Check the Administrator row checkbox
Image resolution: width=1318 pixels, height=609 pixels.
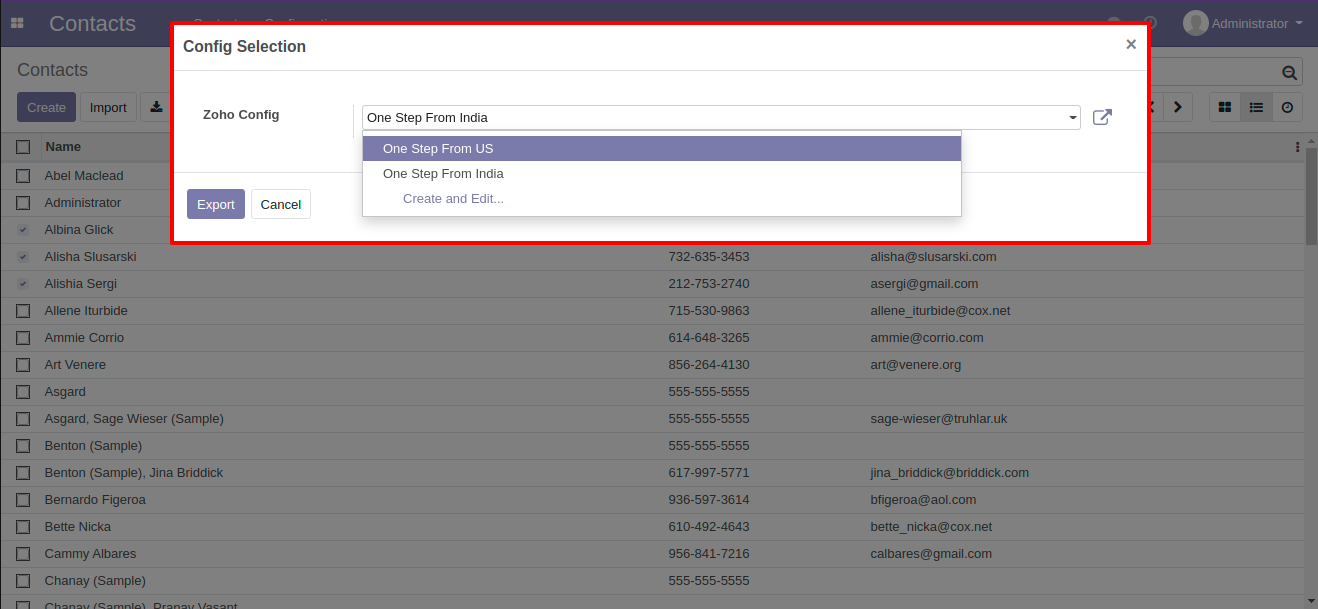pyautogui.click(x=23, y=203)
